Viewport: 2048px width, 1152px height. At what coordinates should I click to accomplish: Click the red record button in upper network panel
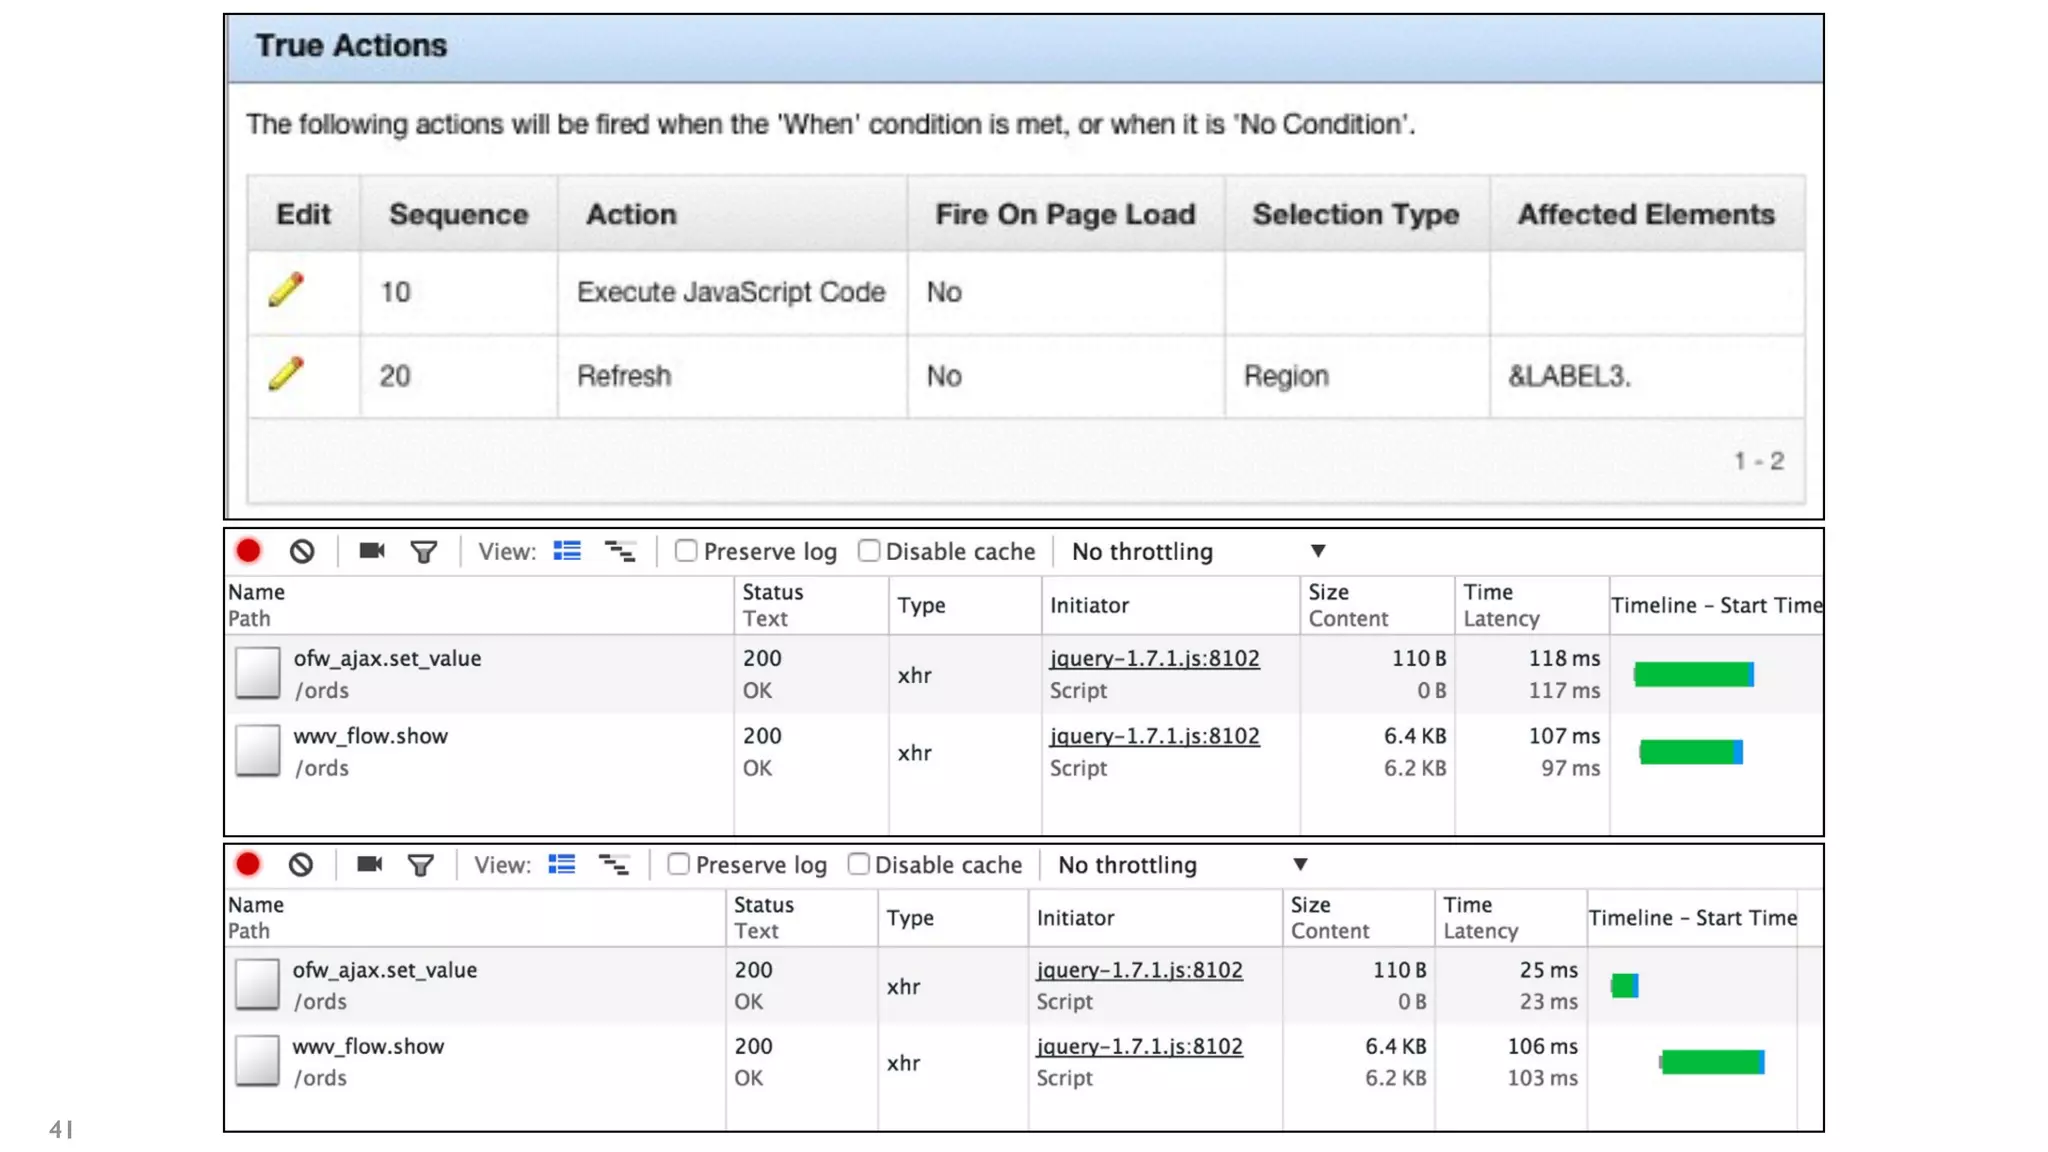249,551
